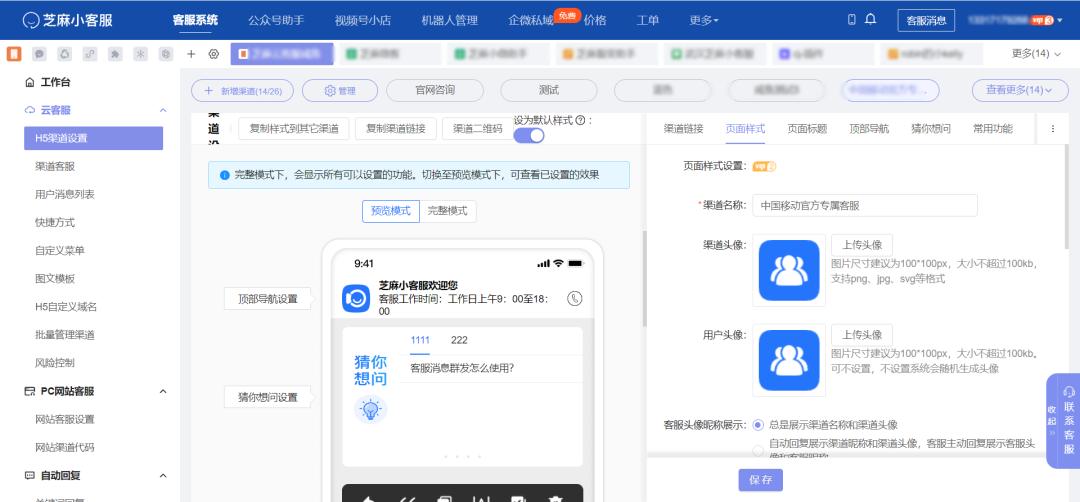Screen dimensions: 1080x502
Task: Click the asterisk toolbar icon
Action: pyautogui.click(x=141, y=54)
